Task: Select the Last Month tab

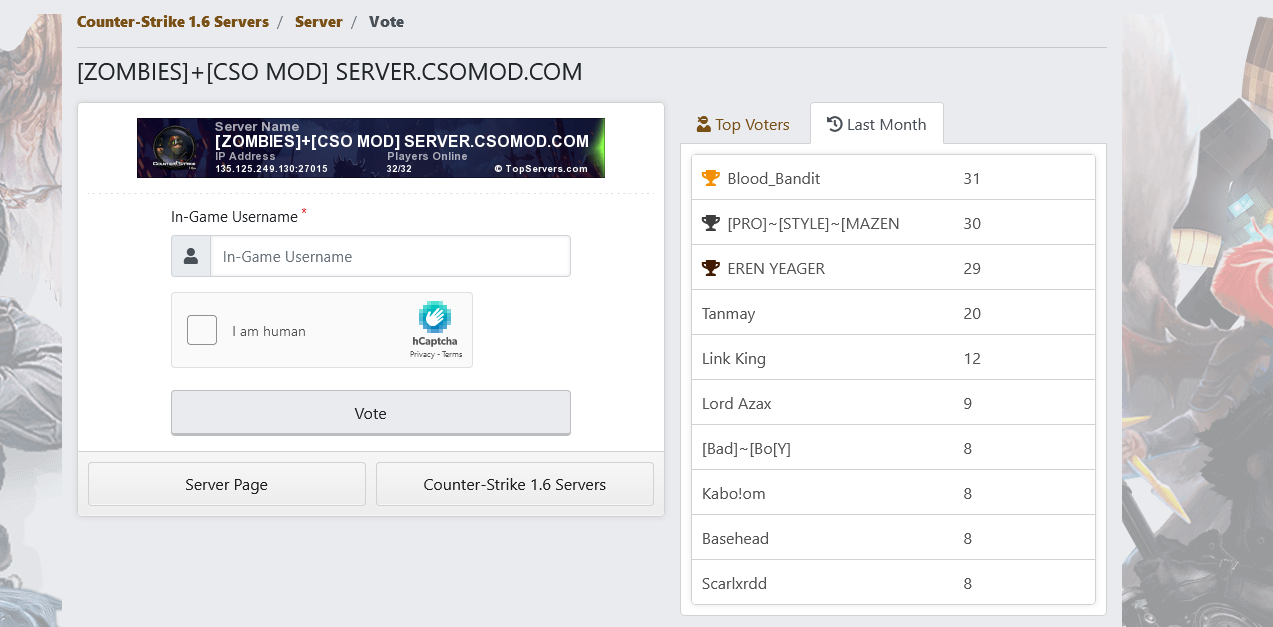Action: point(877,125)
